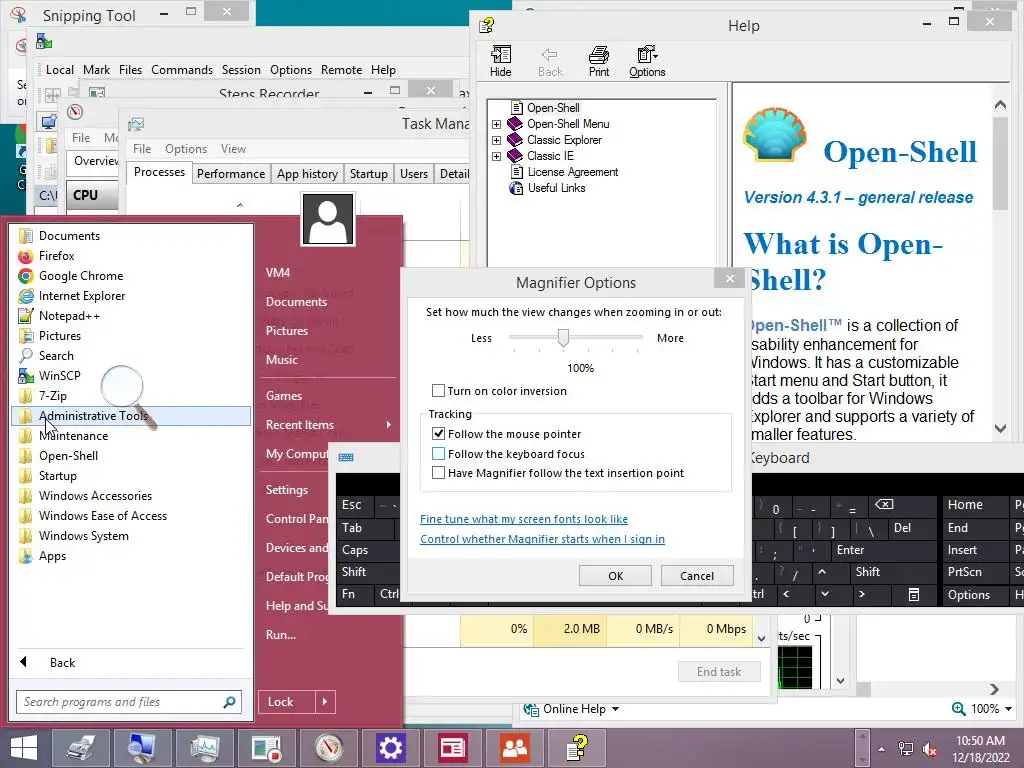Select the Open-Shell page icon in Help tree
Image resolution: width=1024 pixels, height=768 pixels.
(517, 108)
